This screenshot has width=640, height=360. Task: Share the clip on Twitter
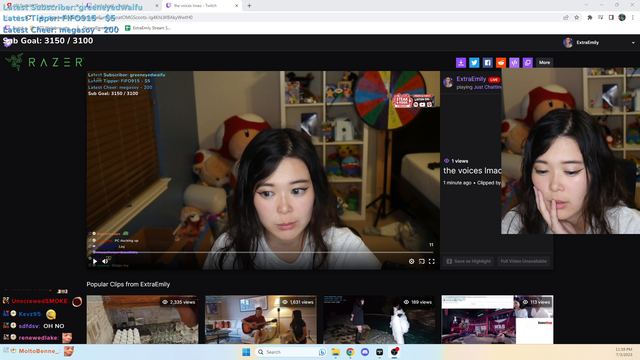(x=474, y=62)
